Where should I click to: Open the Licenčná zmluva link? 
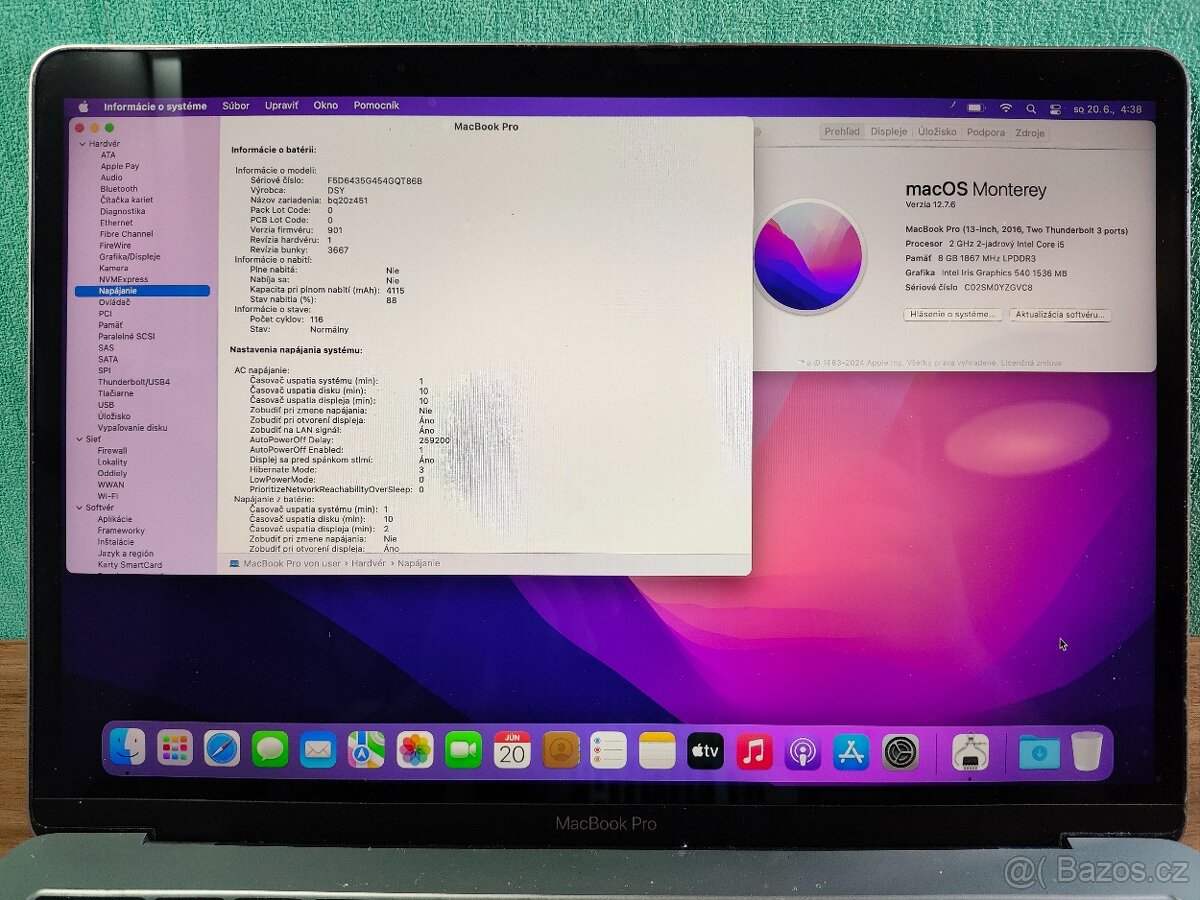coord(1032,363)
